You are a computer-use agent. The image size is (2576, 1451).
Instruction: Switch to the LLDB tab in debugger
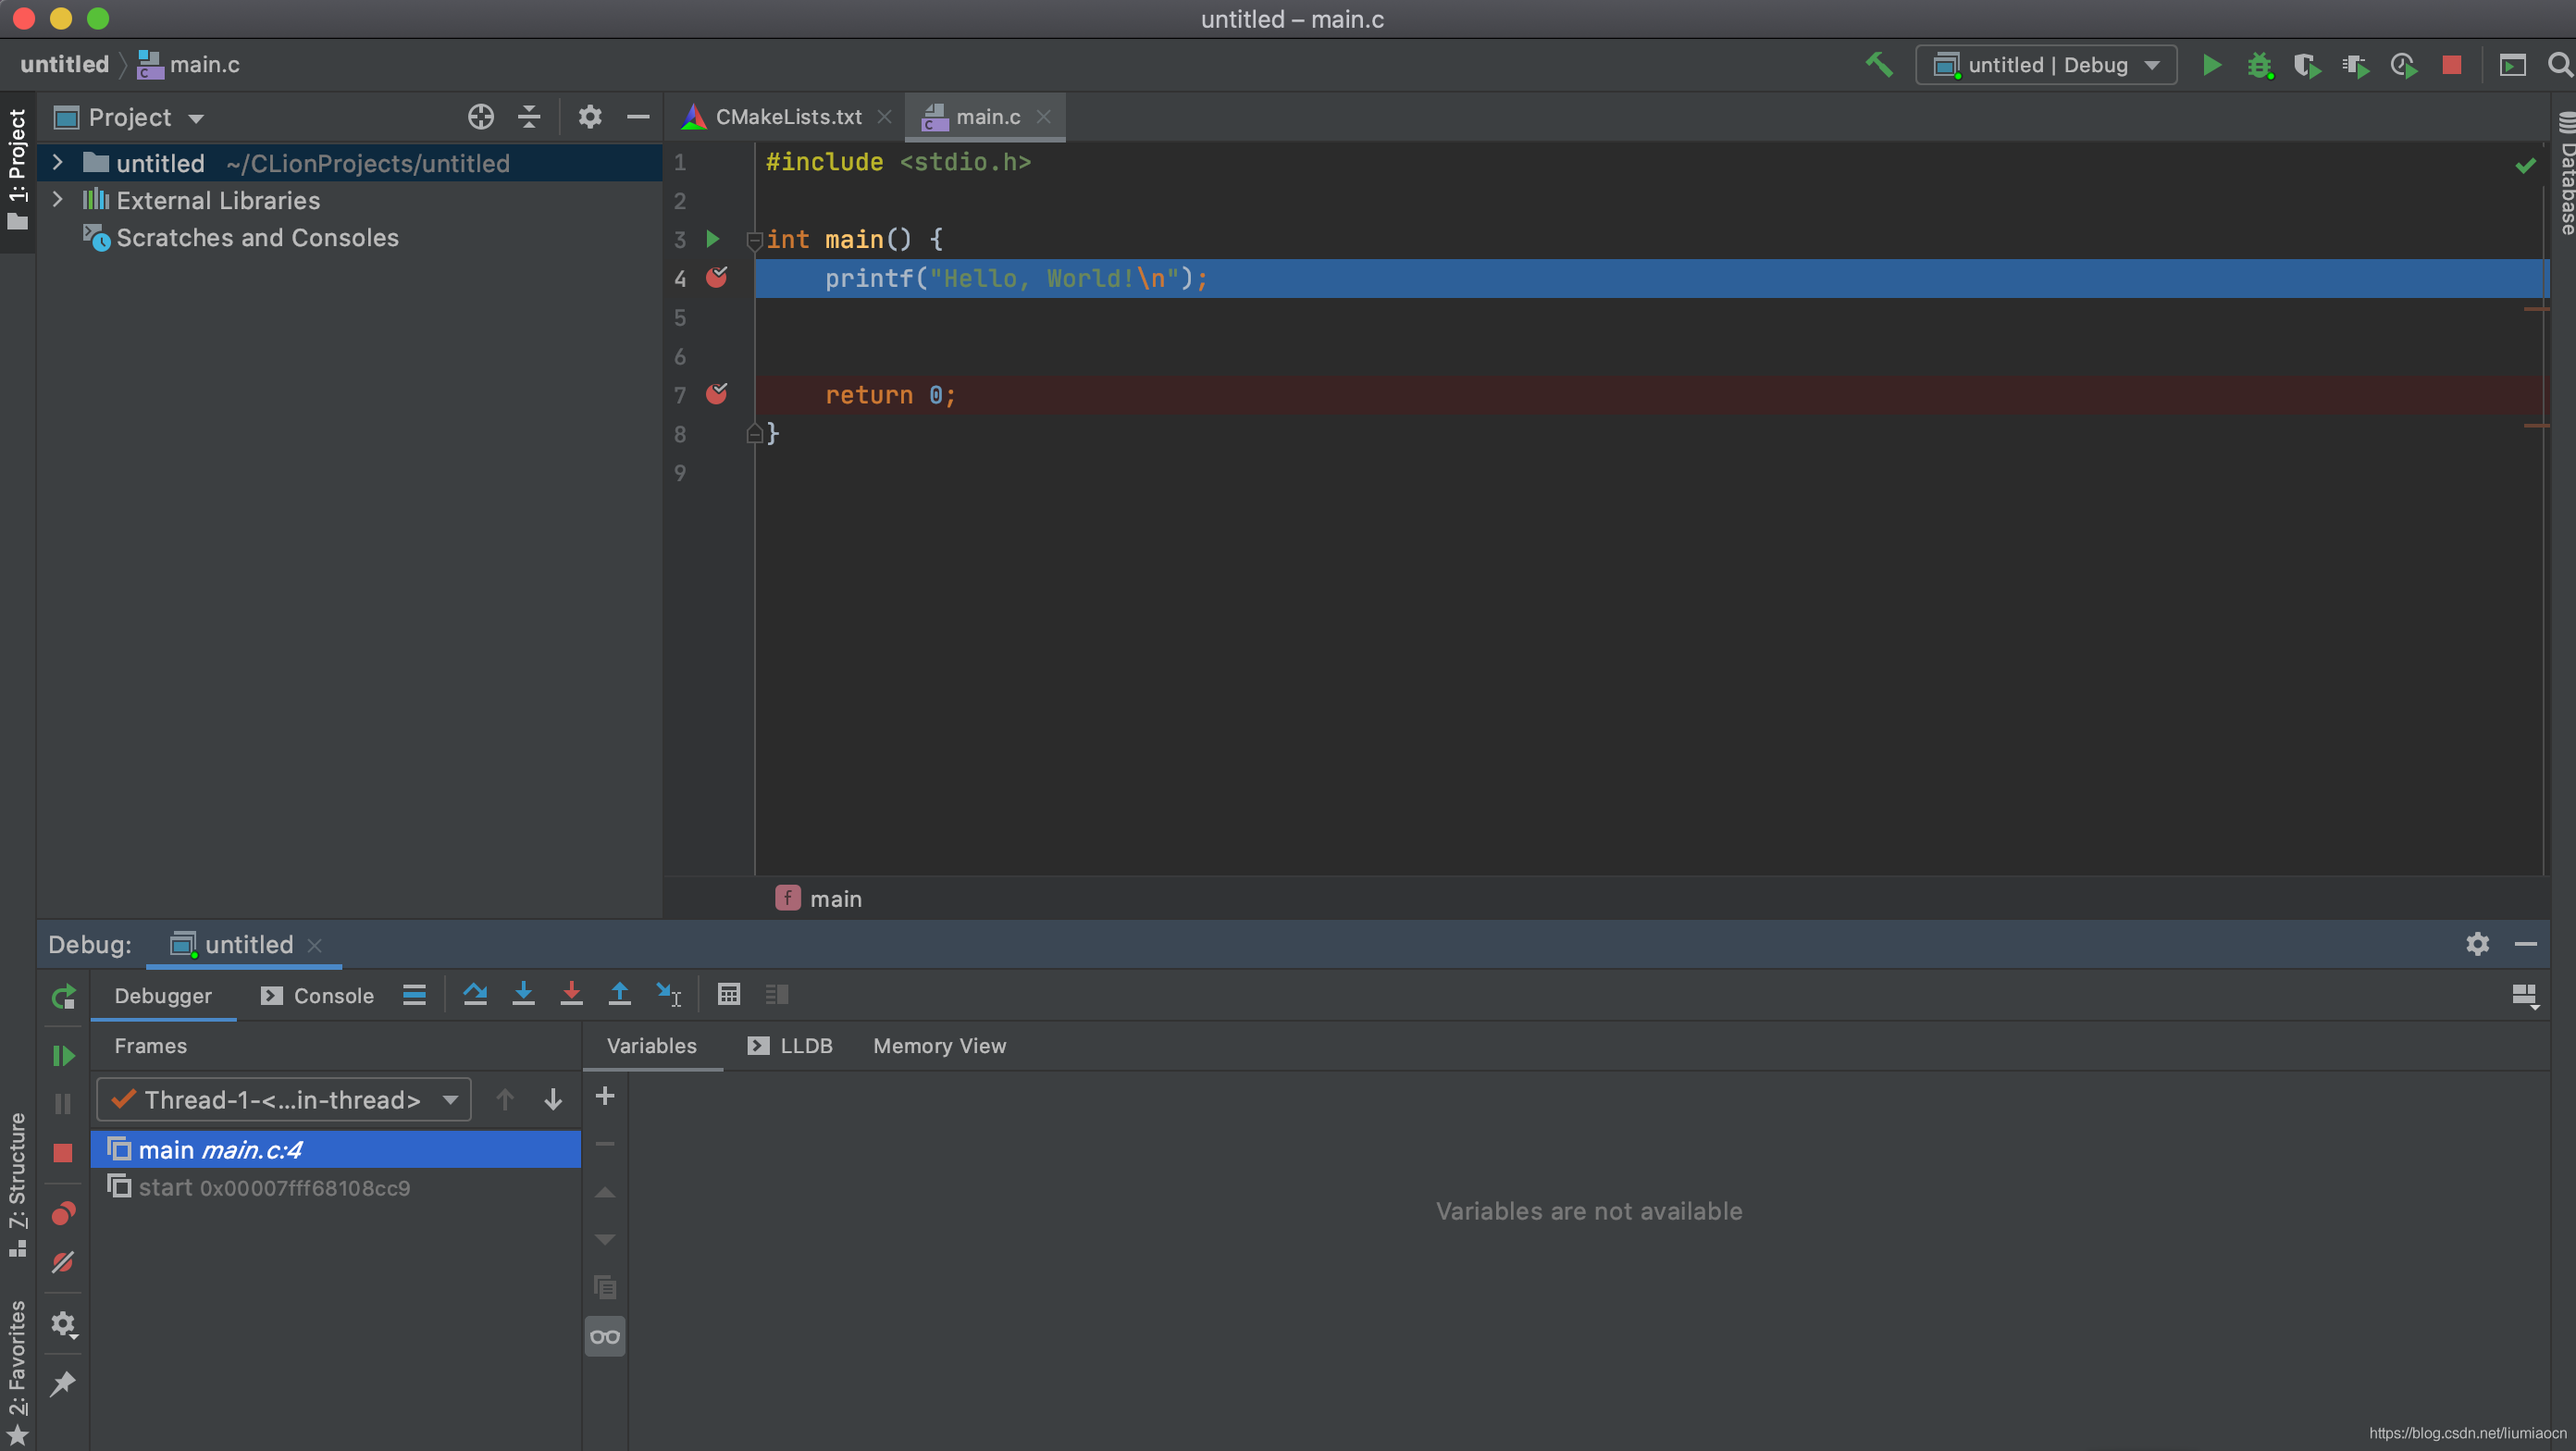[x=791, y=1046]
